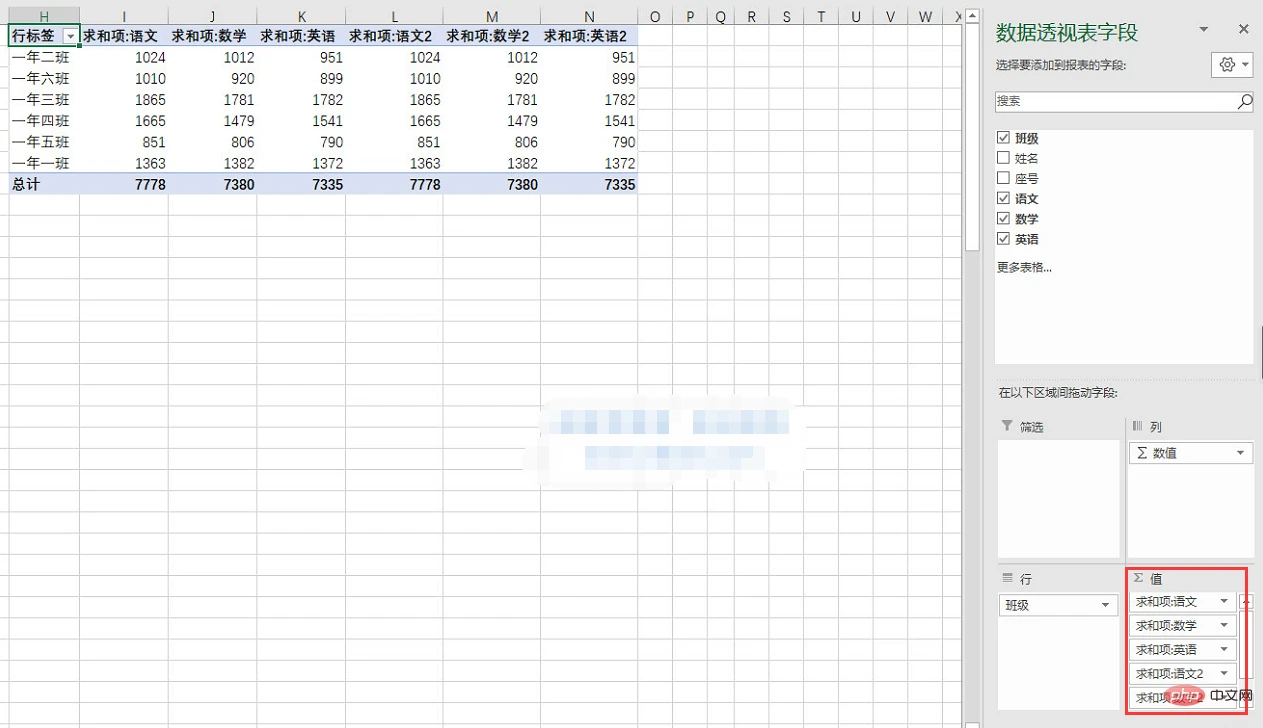The height and width of the screenshot is (728, 1263).
Task: Click the 1382 value under 求和项:数学2
Action: pos(492,163)
